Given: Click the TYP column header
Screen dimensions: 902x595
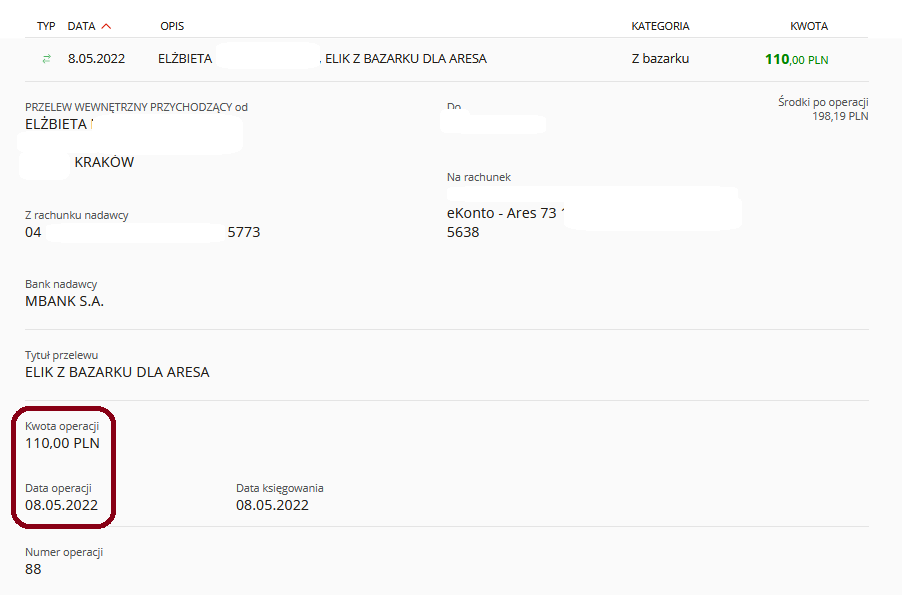Looking at the screenshot, I should point(46,26).
